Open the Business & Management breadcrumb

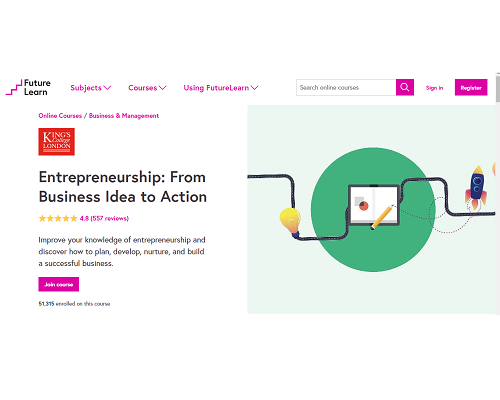(x=124, y=116)
